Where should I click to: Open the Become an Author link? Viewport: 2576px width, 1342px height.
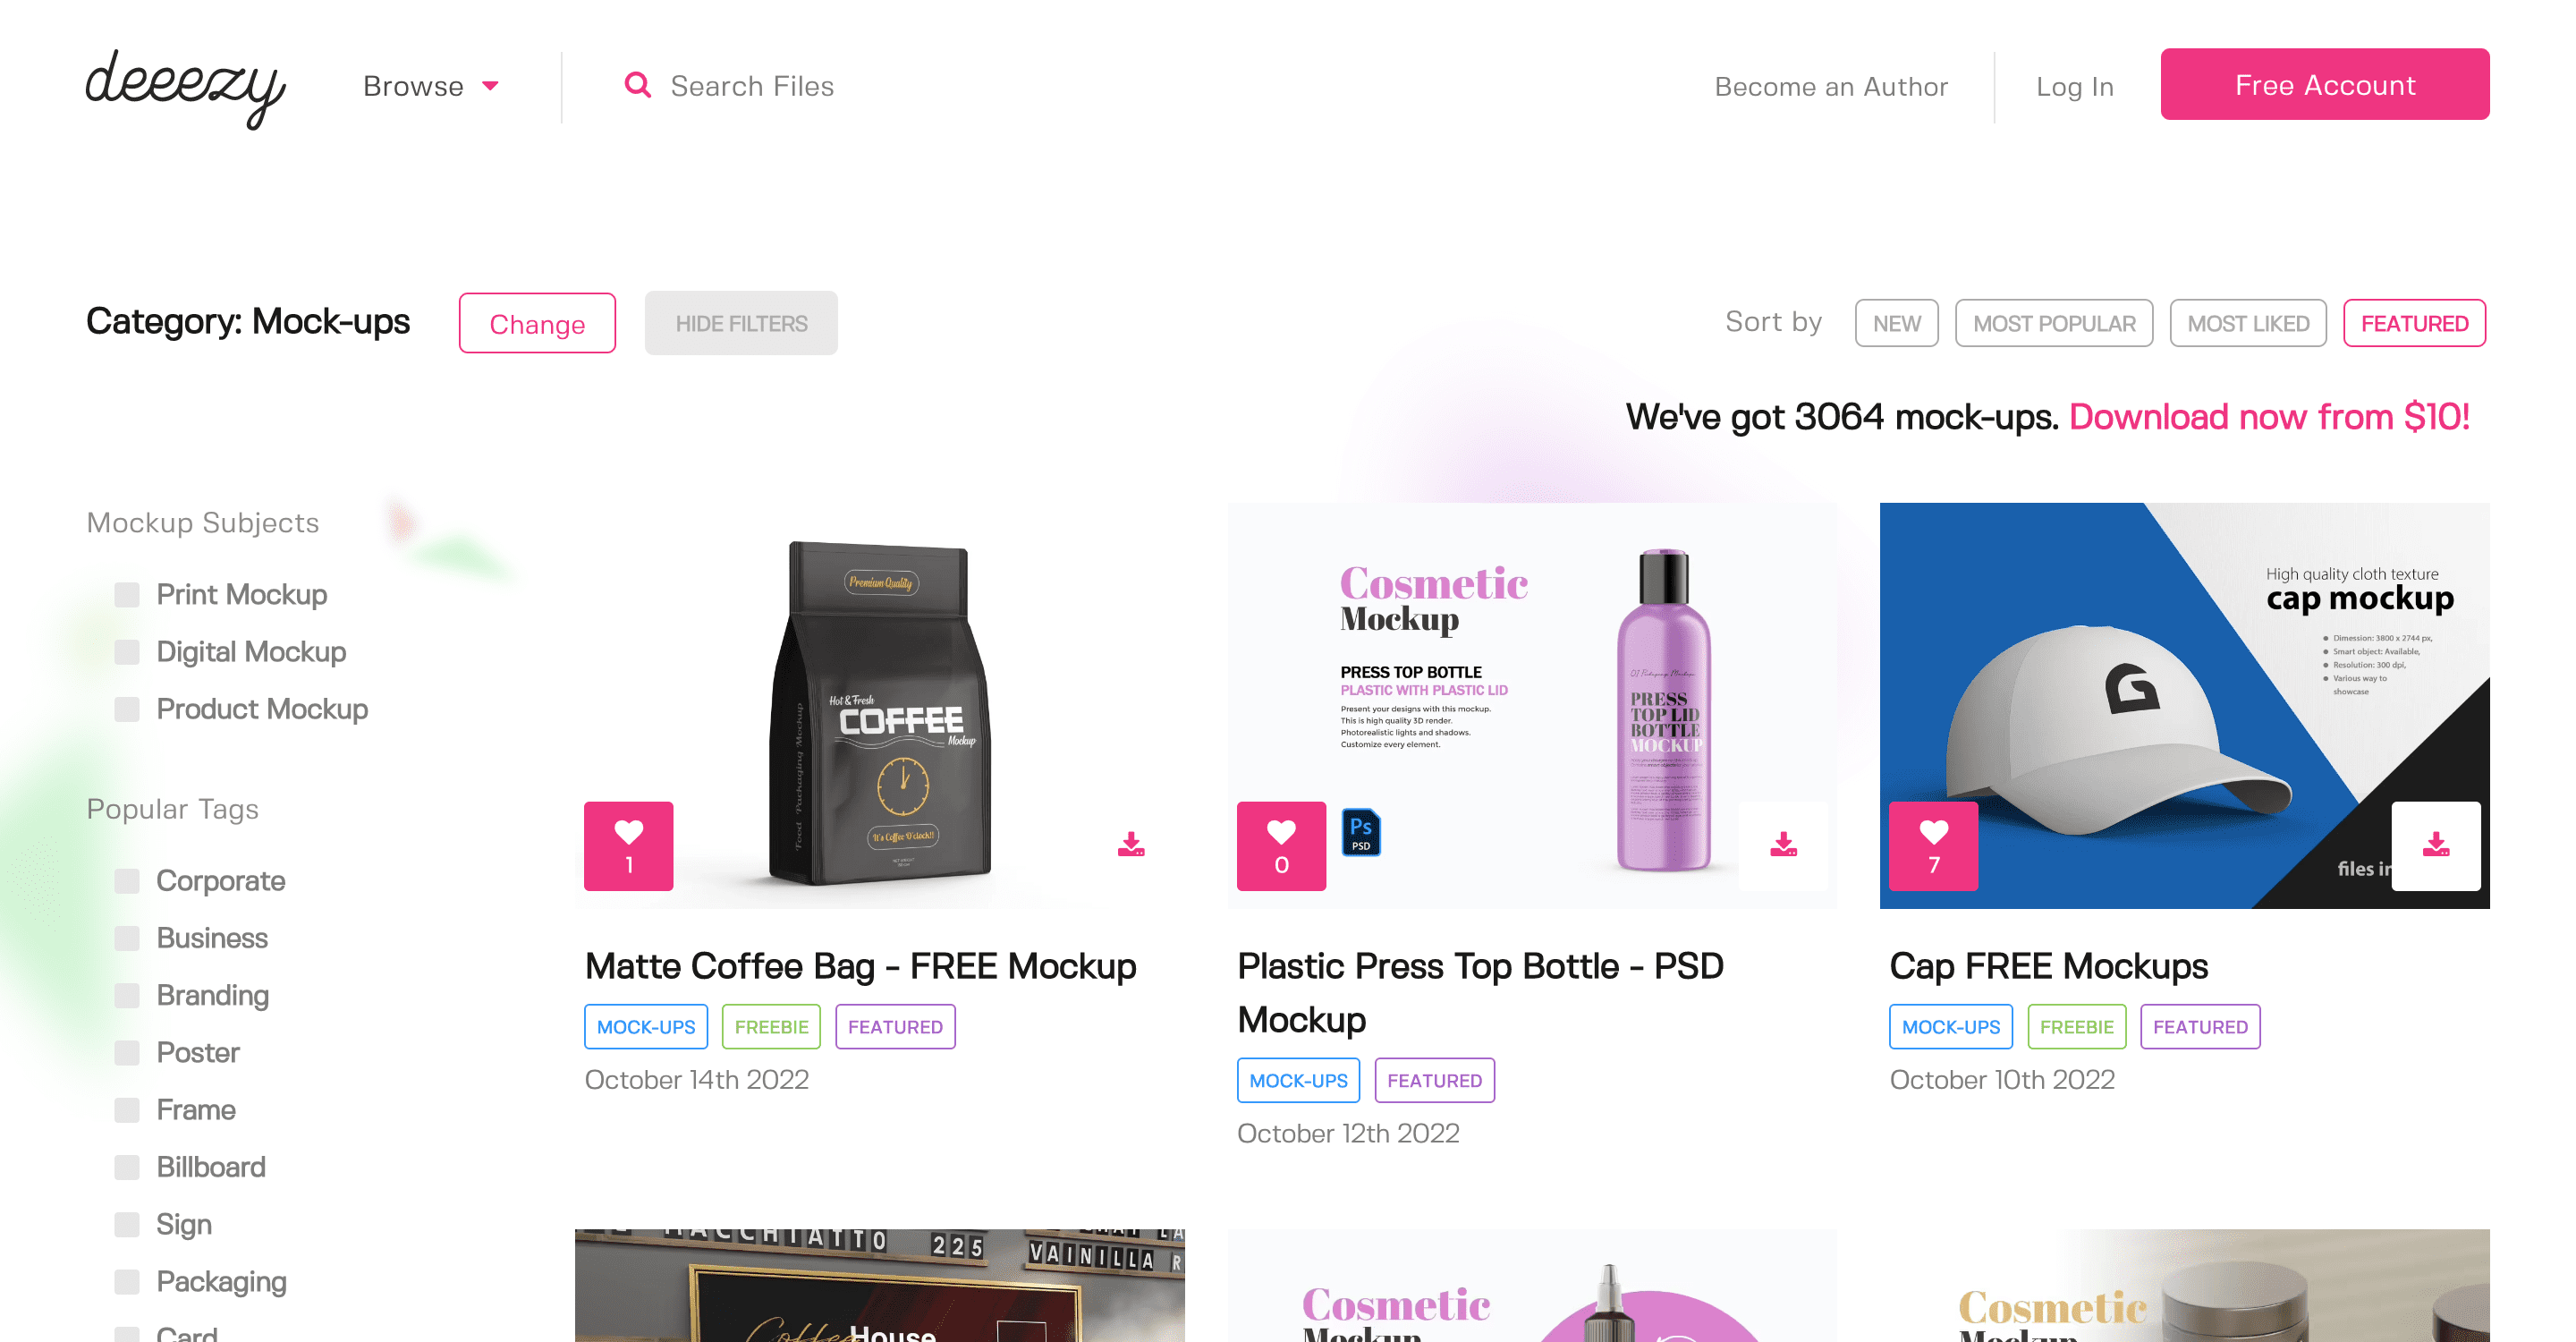1831,87
